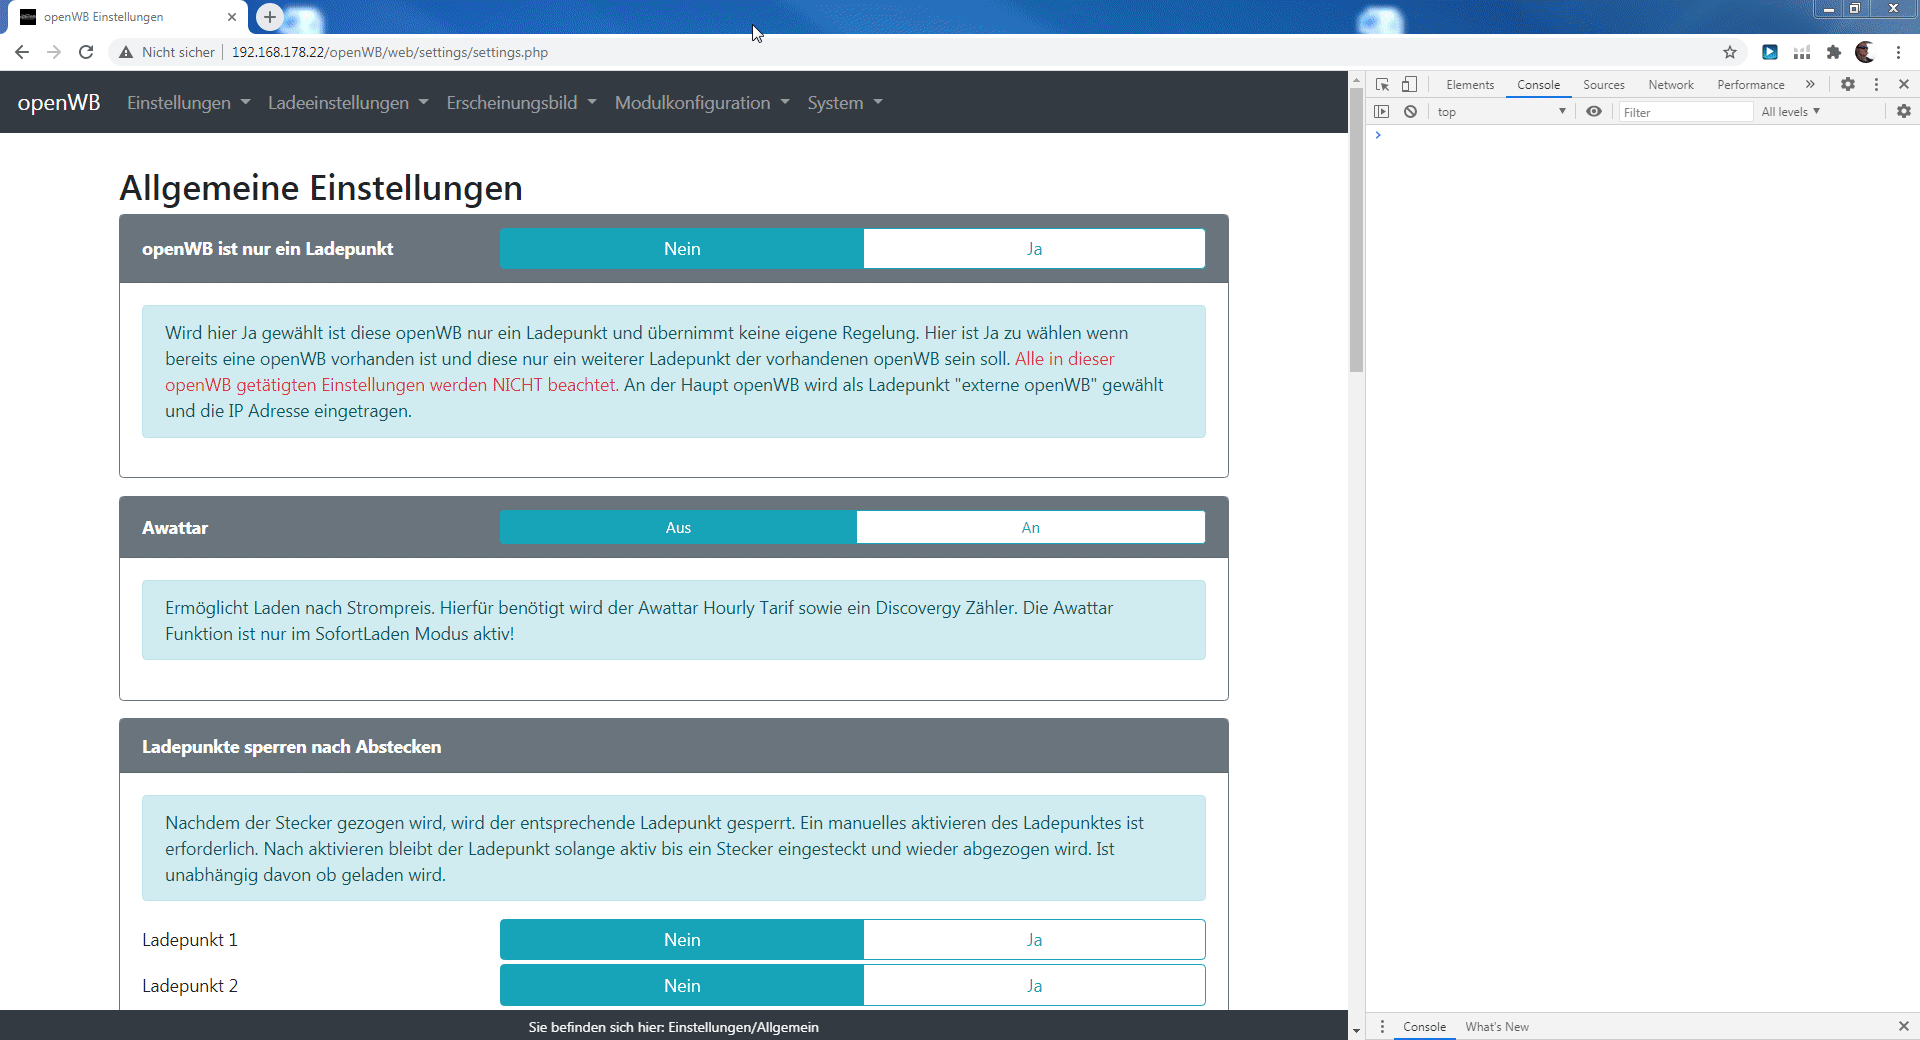Select Ja for Ladepunkt 2
This screenshot has width=1920, height=1040.
[x=1034, y=986]
